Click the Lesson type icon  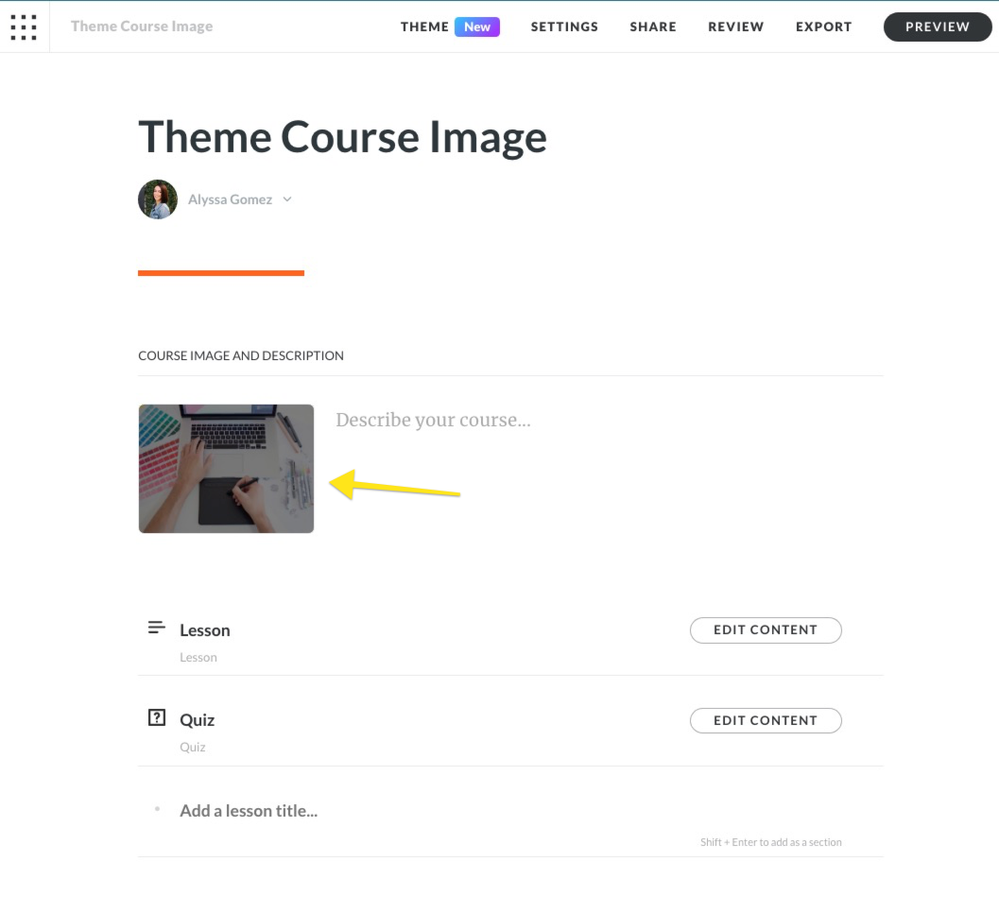click(x=156, y=628)
